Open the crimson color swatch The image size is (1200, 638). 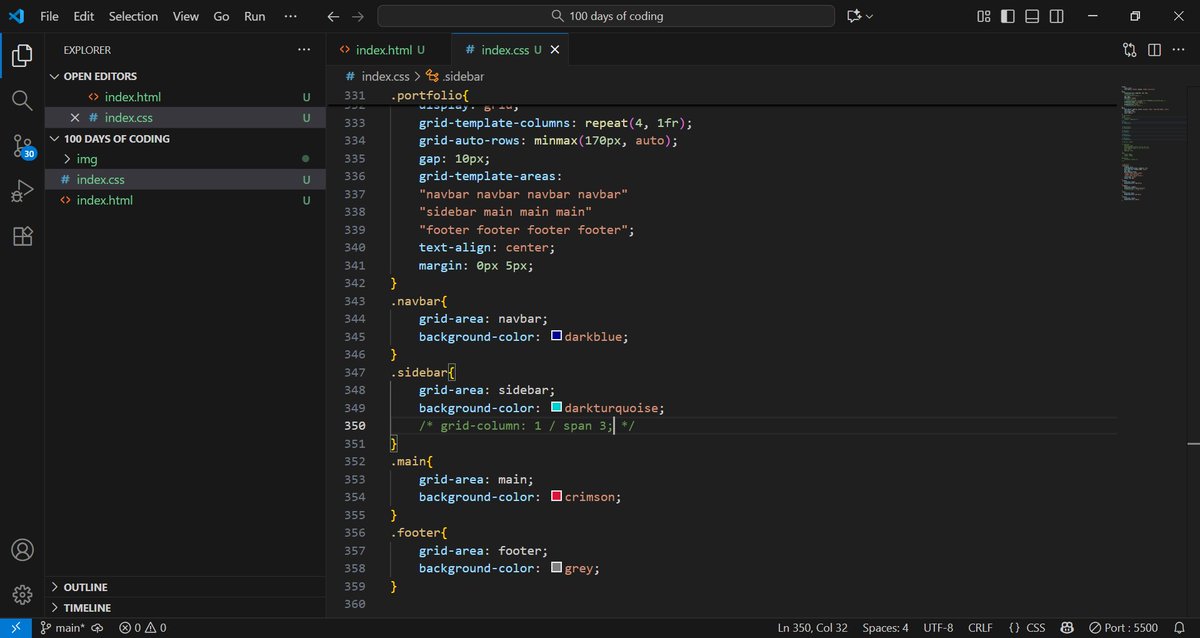[557, 496]
